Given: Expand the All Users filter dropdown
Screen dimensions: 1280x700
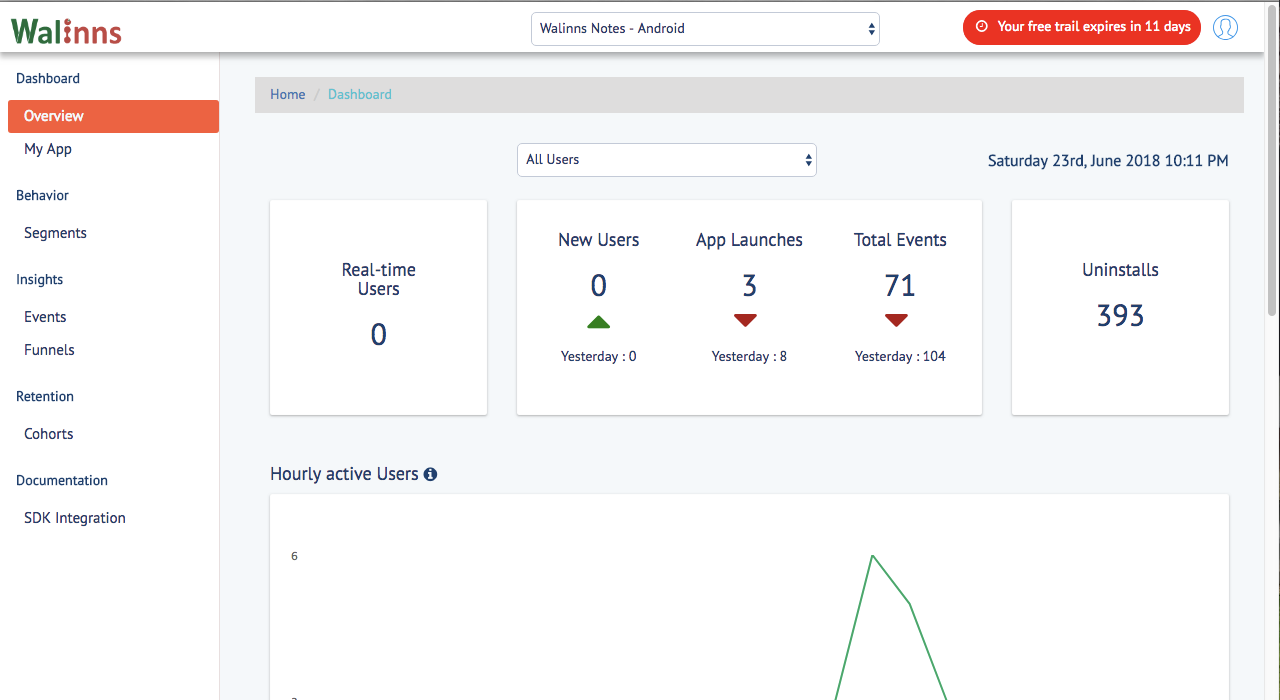Looking at the screenshot, I should tap(667, 160).
